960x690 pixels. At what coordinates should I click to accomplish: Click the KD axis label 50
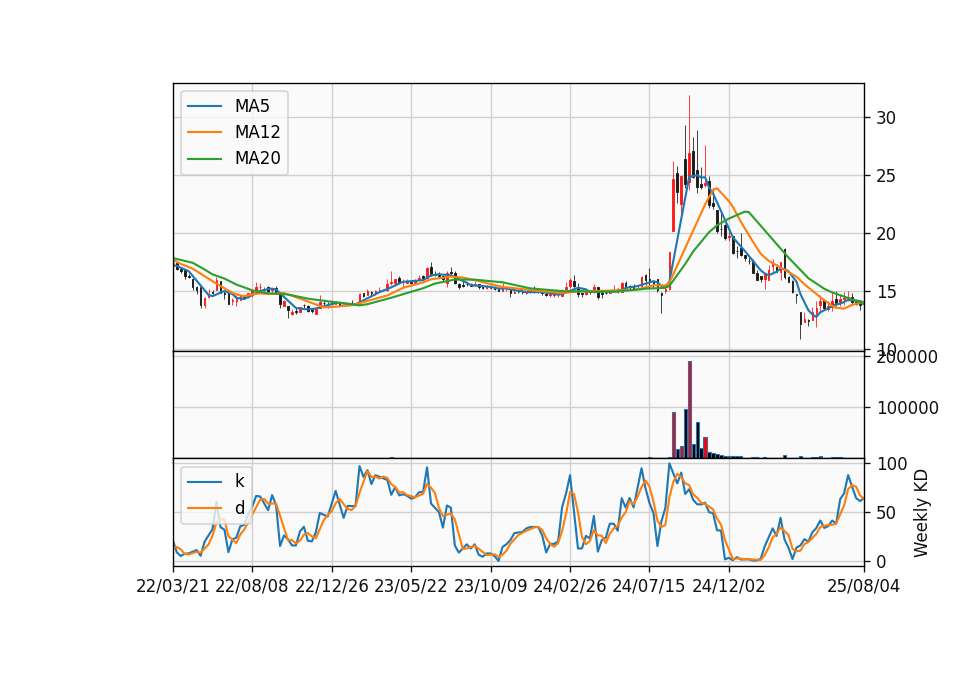pyautogui.click(x=886, y=513)
